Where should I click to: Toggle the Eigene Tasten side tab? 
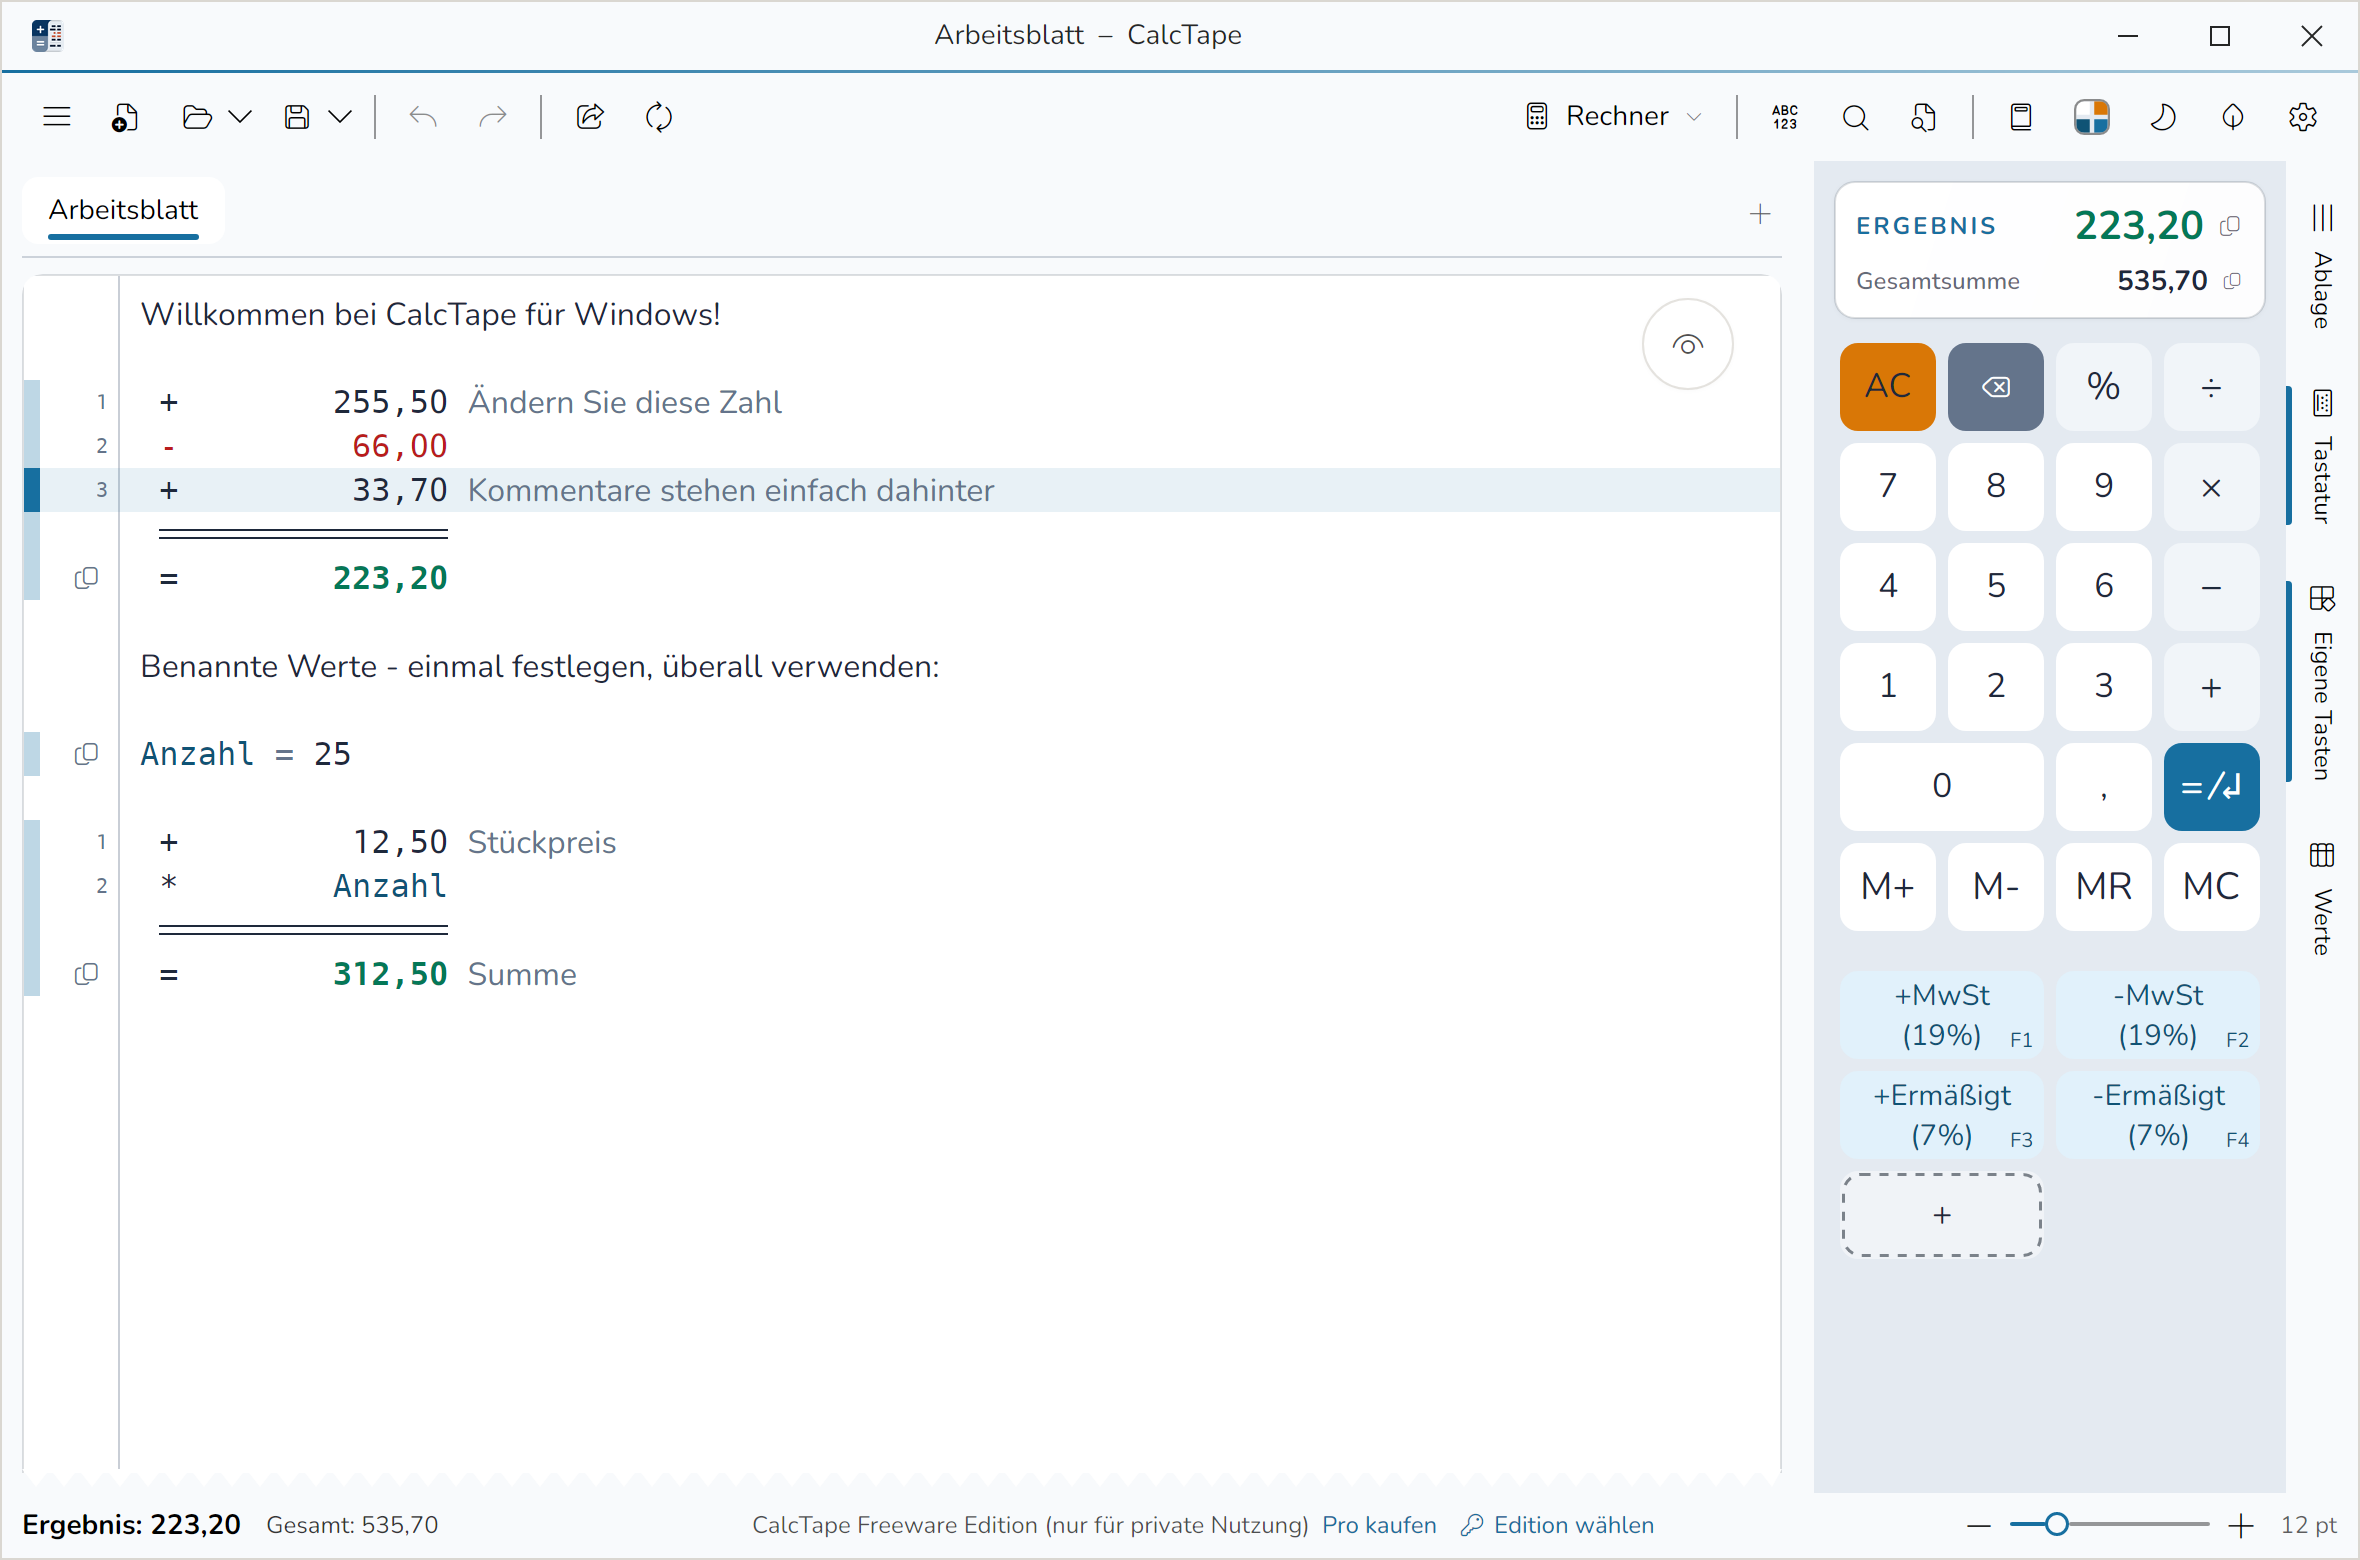(2323, 682)
